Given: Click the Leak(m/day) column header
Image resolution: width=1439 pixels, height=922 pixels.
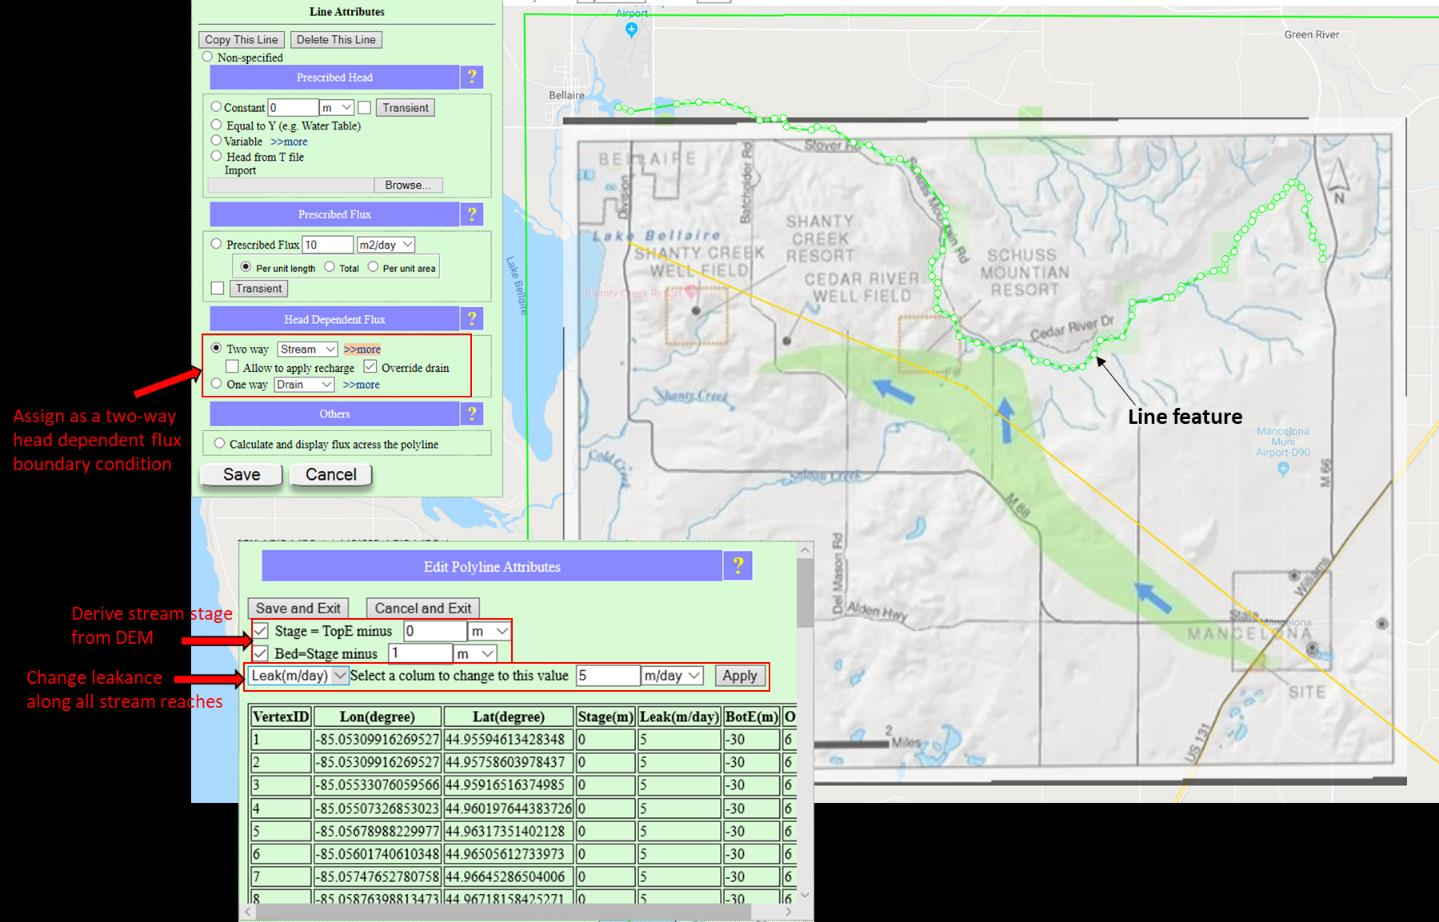Looking at the screenshot, I should (x=679, y=717).
